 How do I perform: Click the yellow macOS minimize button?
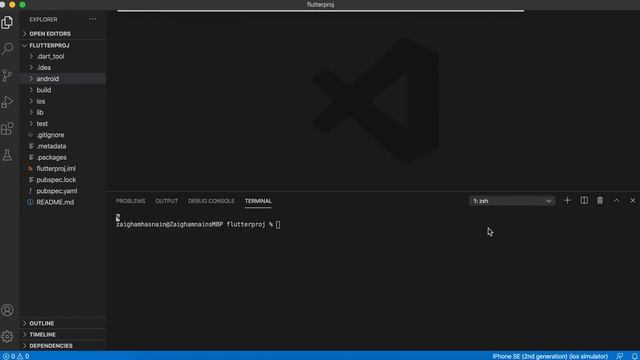[x=12, y=4]
